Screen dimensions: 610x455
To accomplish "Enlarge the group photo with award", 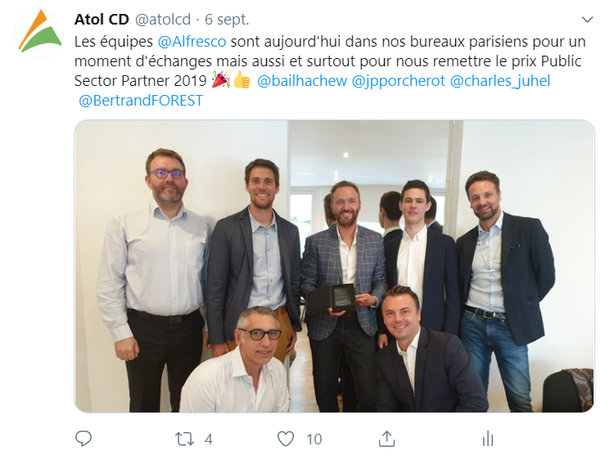I will pos(334,266).
